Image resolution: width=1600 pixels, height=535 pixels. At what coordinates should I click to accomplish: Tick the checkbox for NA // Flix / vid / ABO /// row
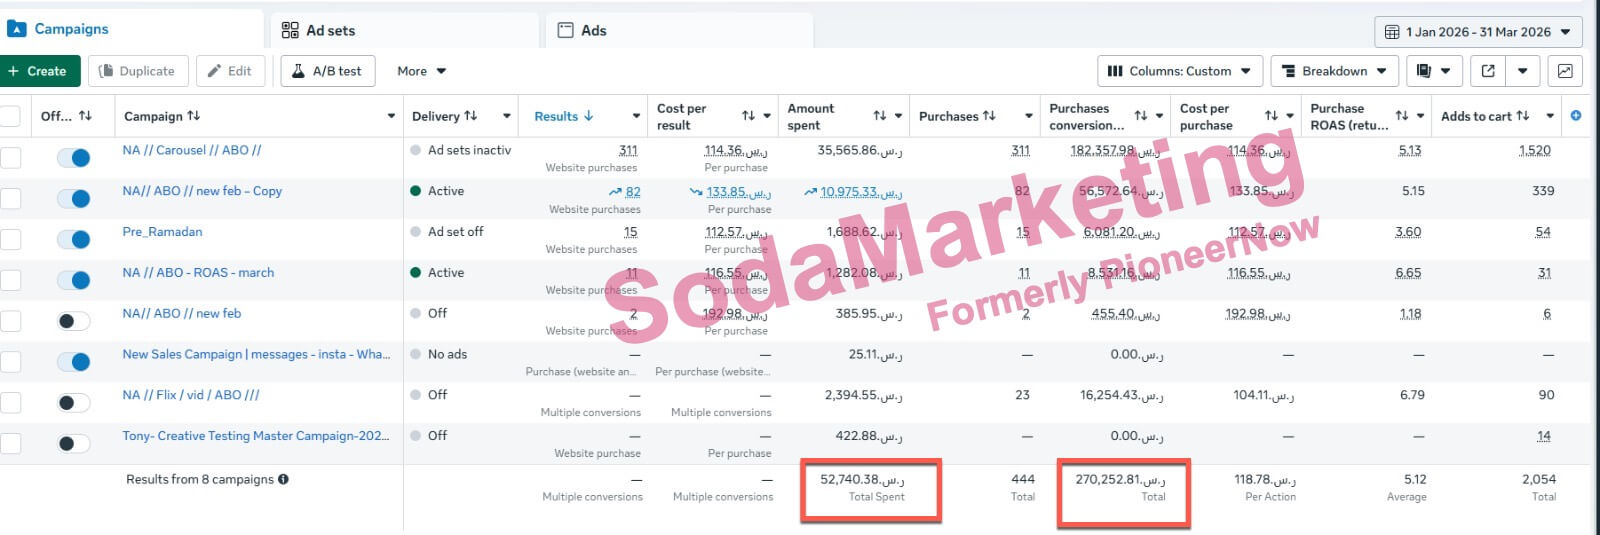click(x=10, y=403)
